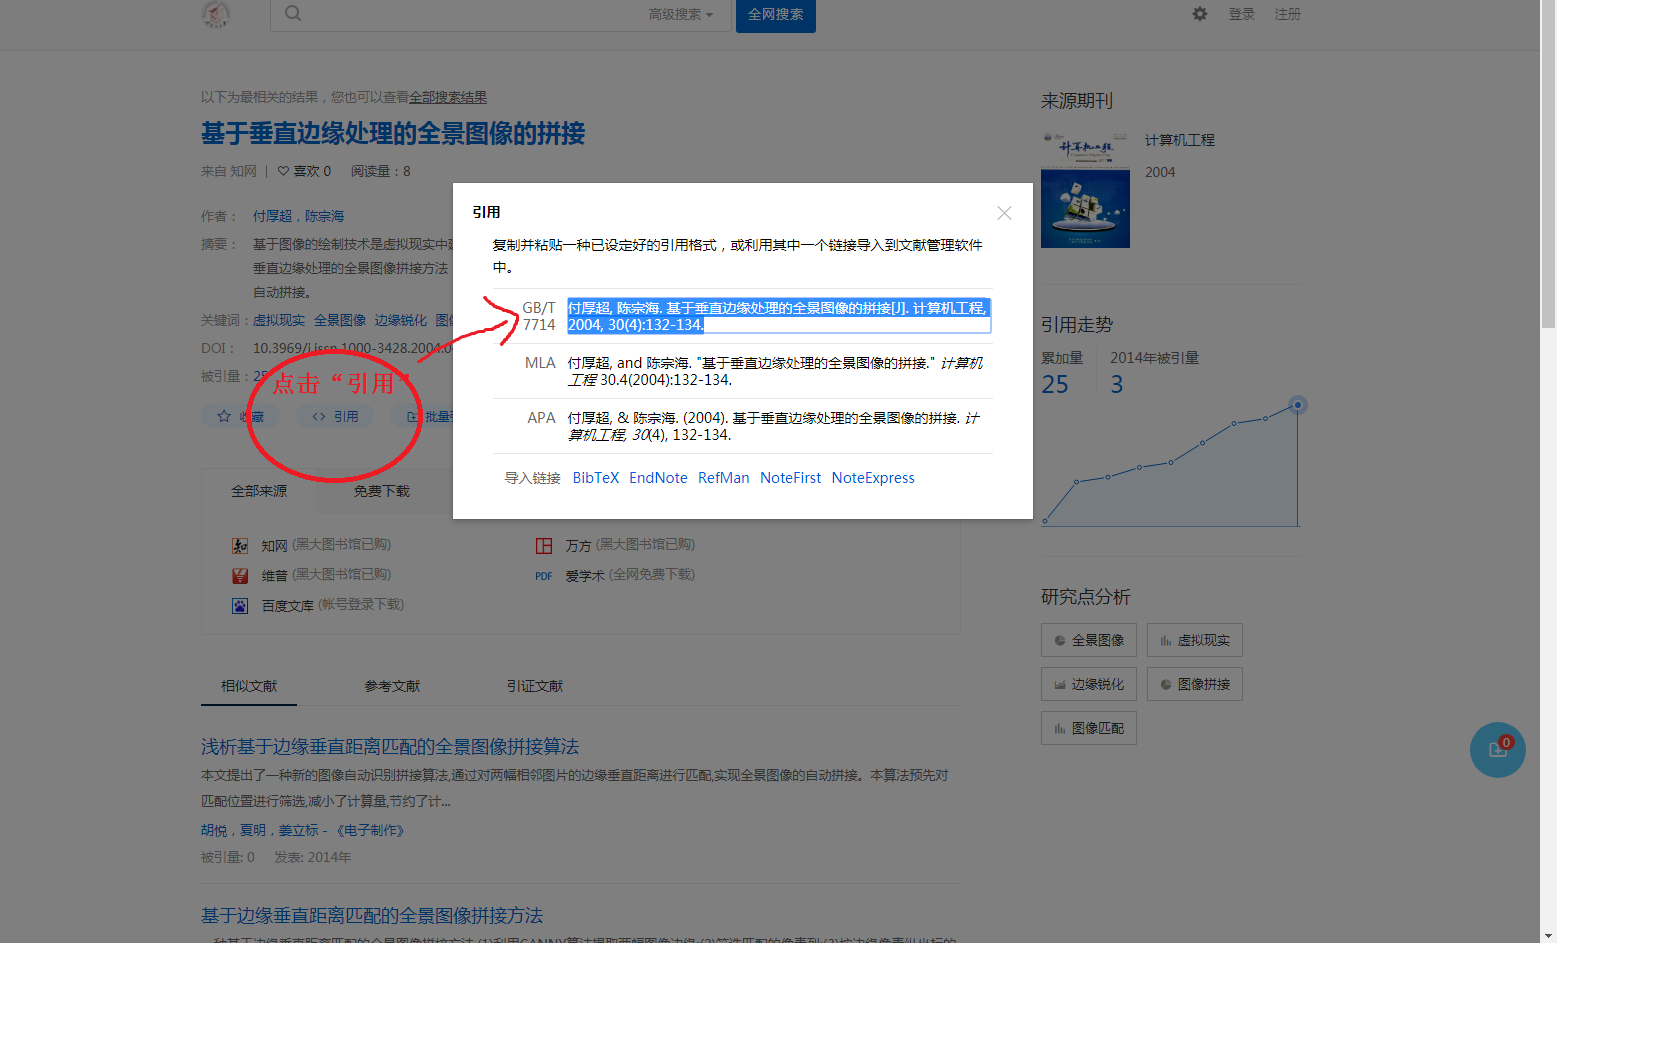The width and height of the screenshot is (1680, 1050).
Task: Click author 胡悦 link
Action: tap(214, 830)
